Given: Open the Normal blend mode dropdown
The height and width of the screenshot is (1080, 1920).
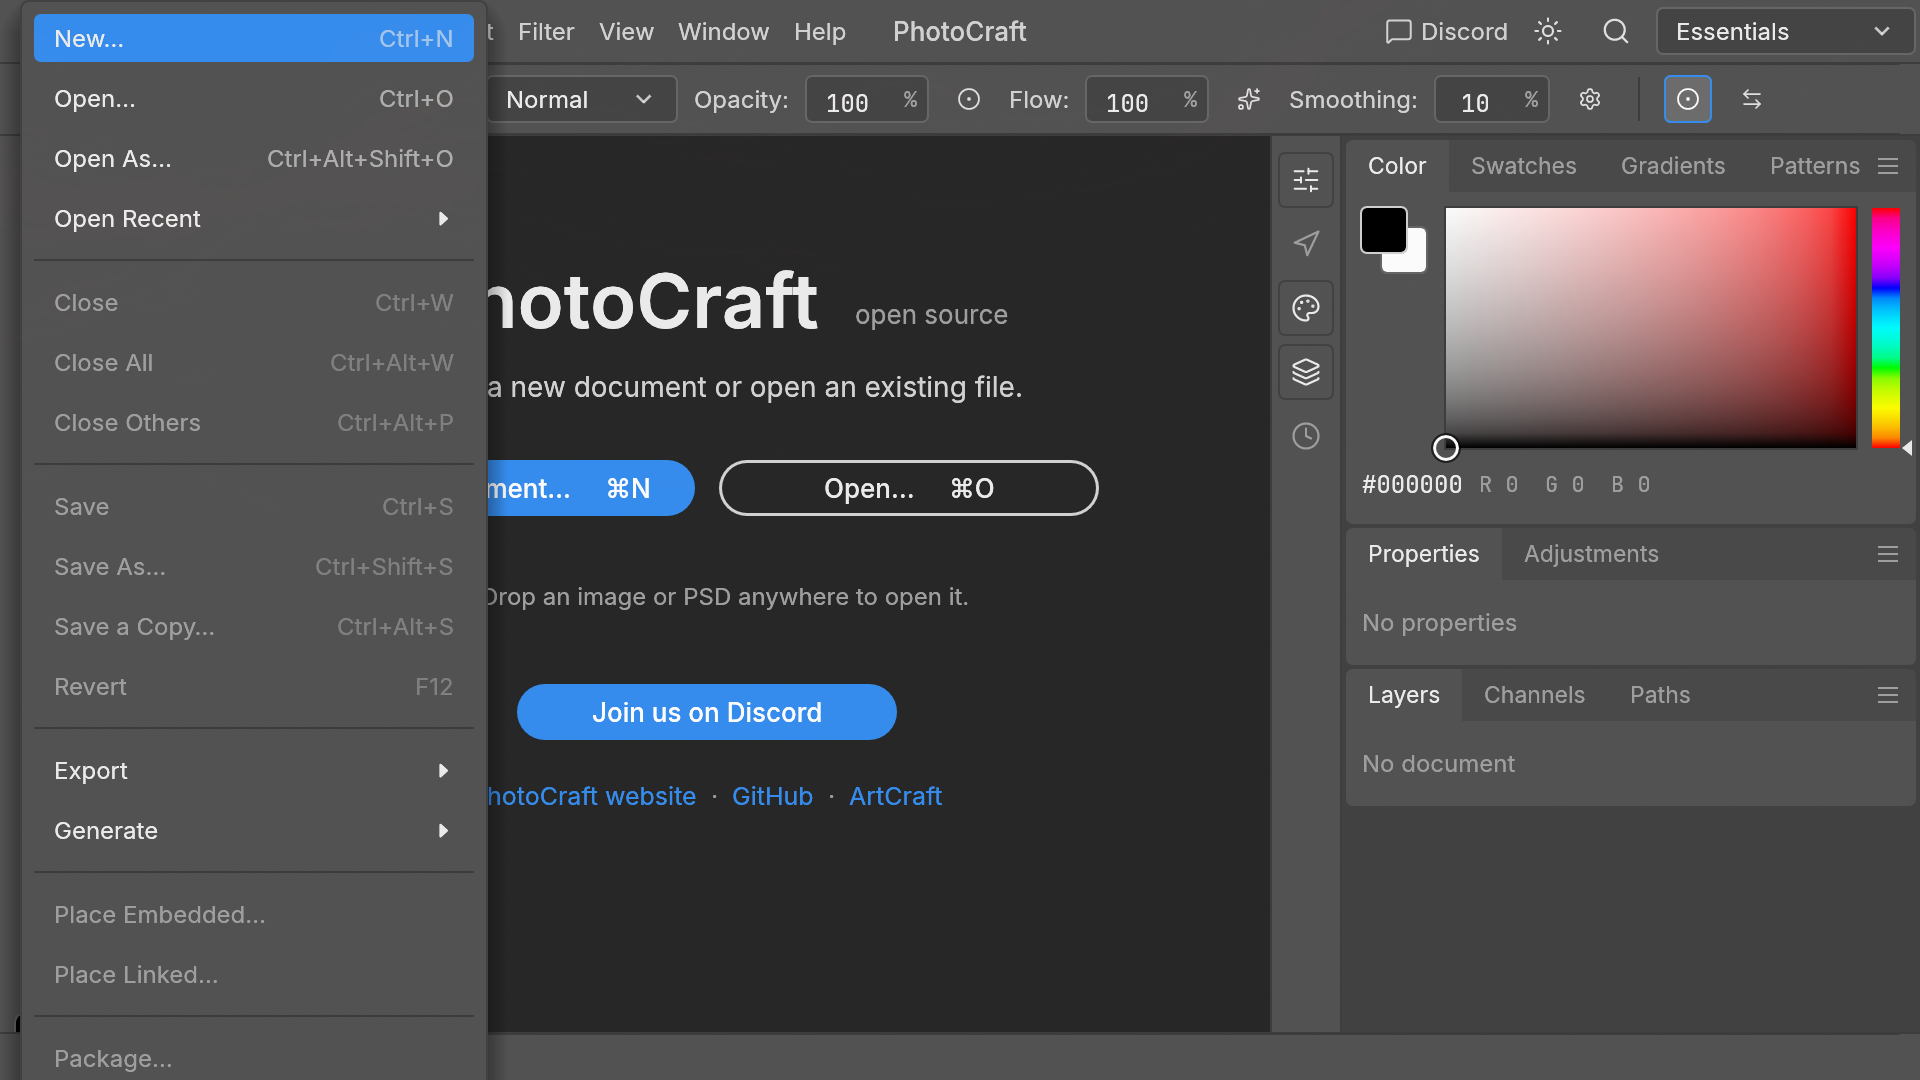Looking at the screenshot, I should pos(581,99).
